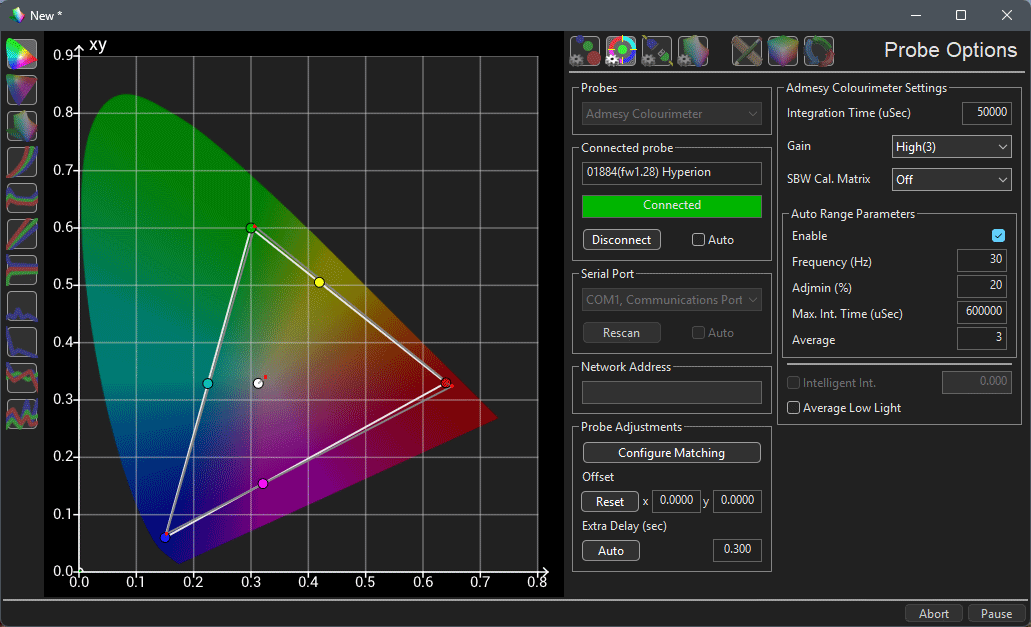
Task: Expand the Probes Admesy Colourimeter dropdown
Action: point(672,114)
